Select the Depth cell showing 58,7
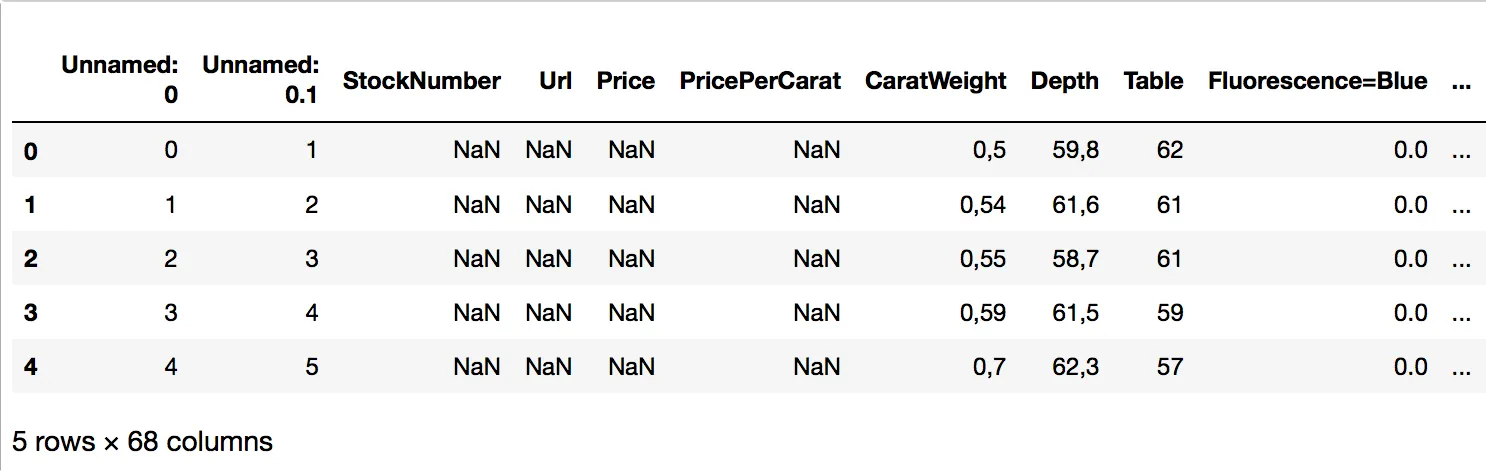This screenshot has height=474, width=1486. point(1075,259)
